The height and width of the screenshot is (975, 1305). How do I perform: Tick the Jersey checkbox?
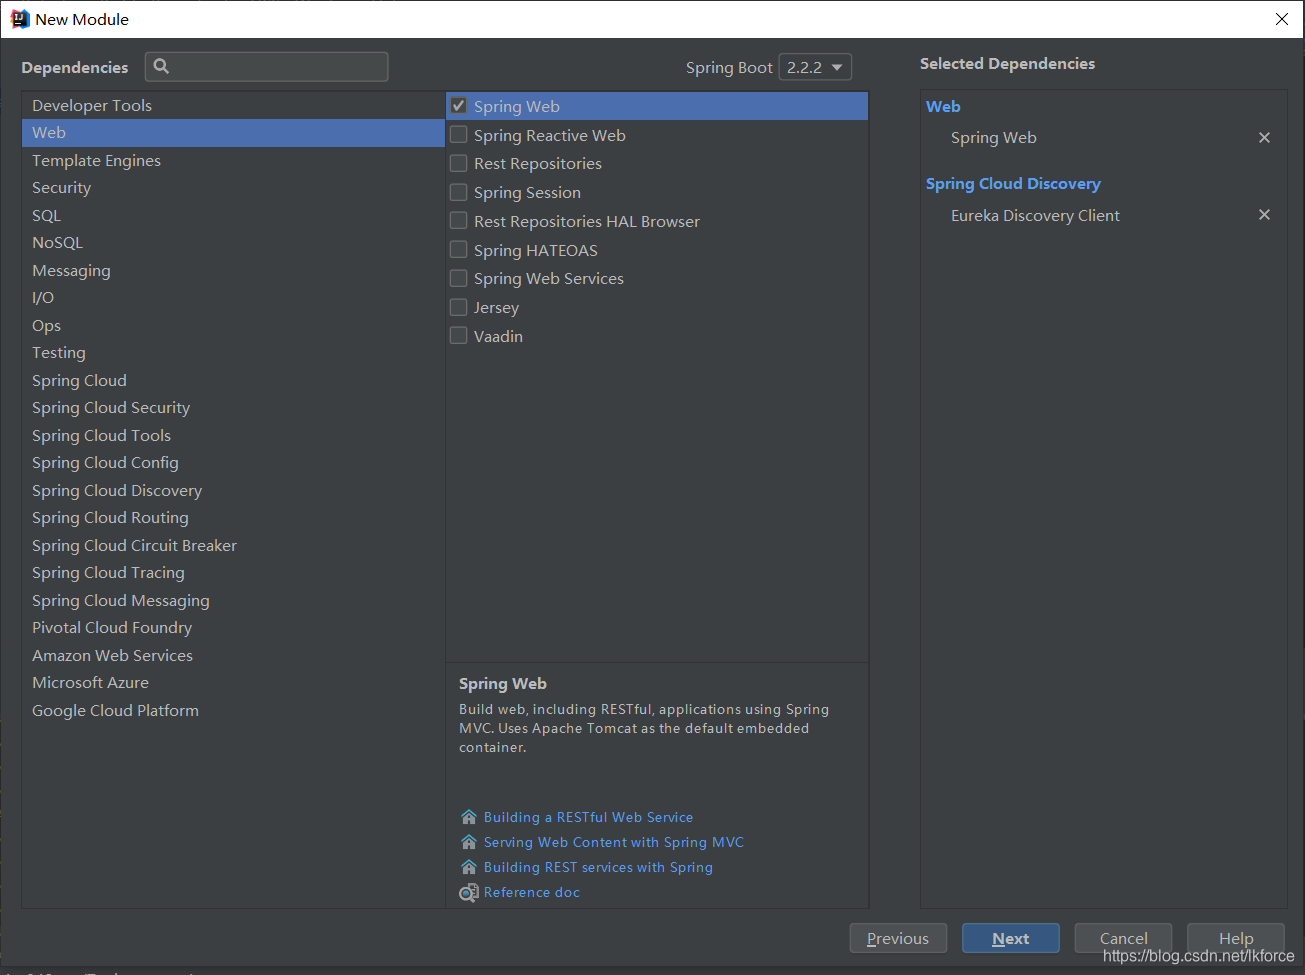(x=459, y=307)
